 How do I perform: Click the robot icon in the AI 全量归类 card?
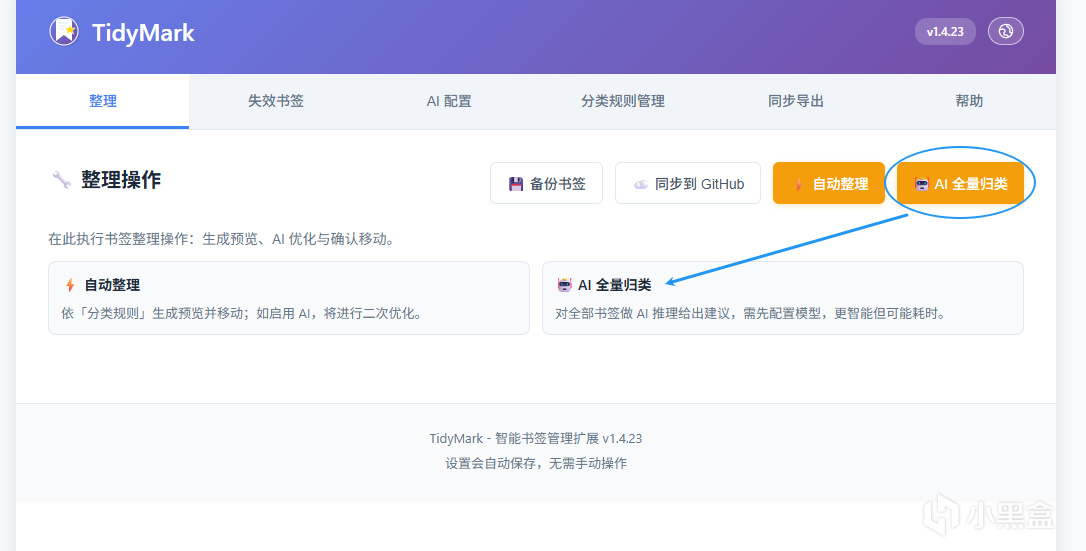pos(564,285)
